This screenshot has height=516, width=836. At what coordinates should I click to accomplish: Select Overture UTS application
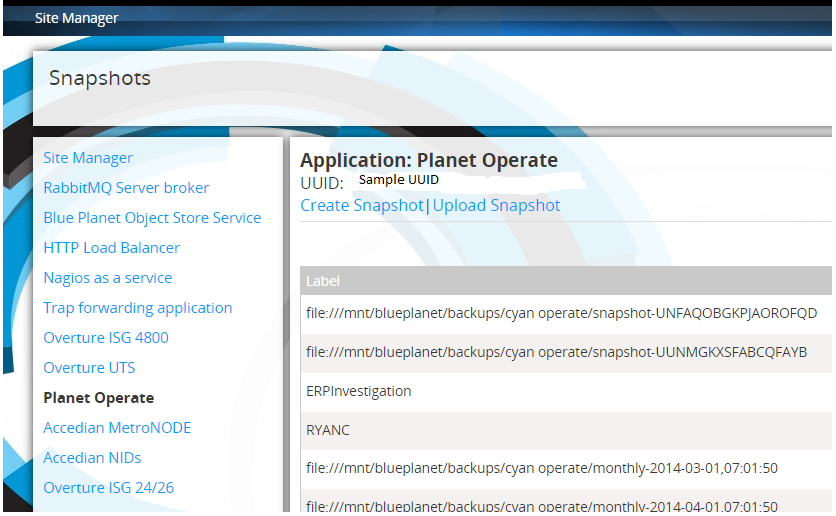[x=89, y=368]
